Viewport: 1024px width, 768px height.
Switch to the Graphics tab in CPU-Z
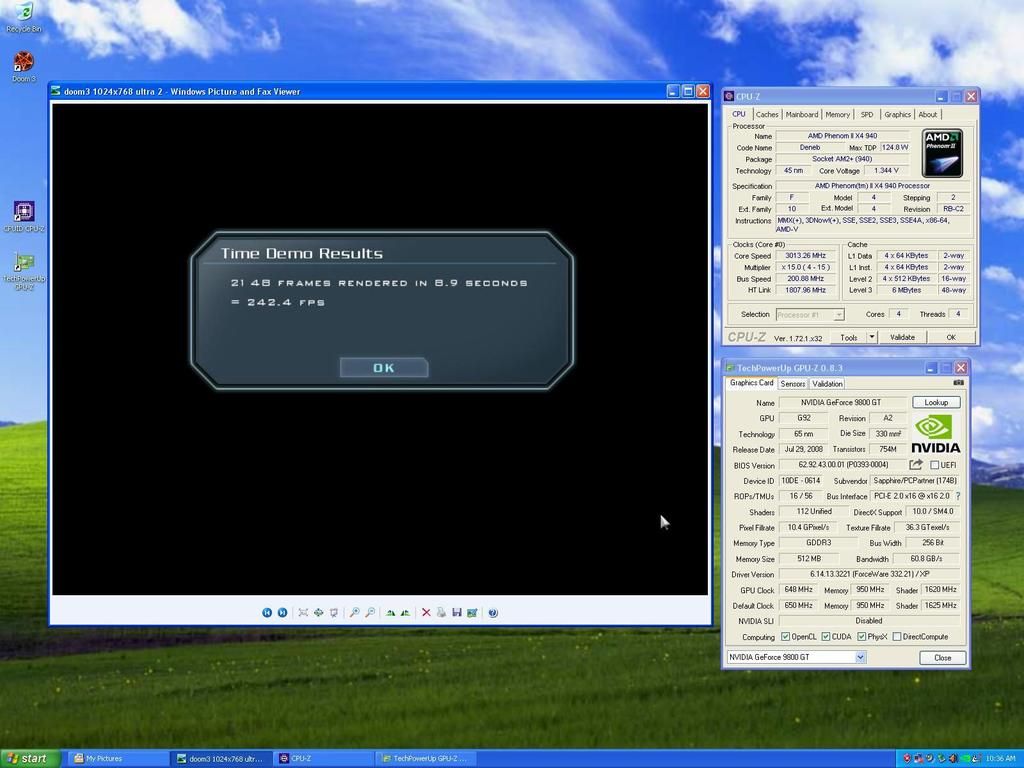897,114
